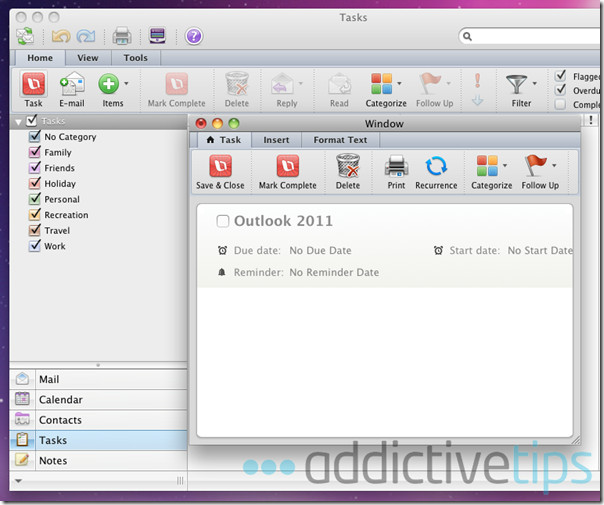Open the Items dropdown arrow
Image resolution: width=604 pixels, height=505 pixels.
126,83
